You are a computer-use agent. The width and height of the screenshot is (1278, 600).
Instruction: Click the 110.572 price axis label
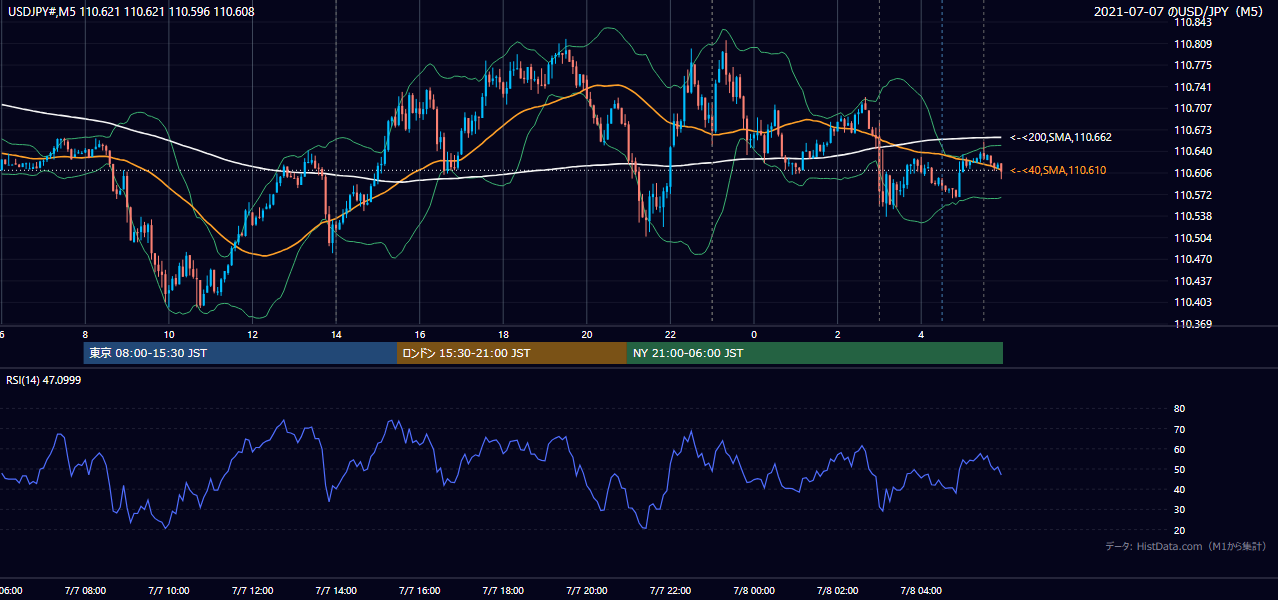pos(1192,195)
